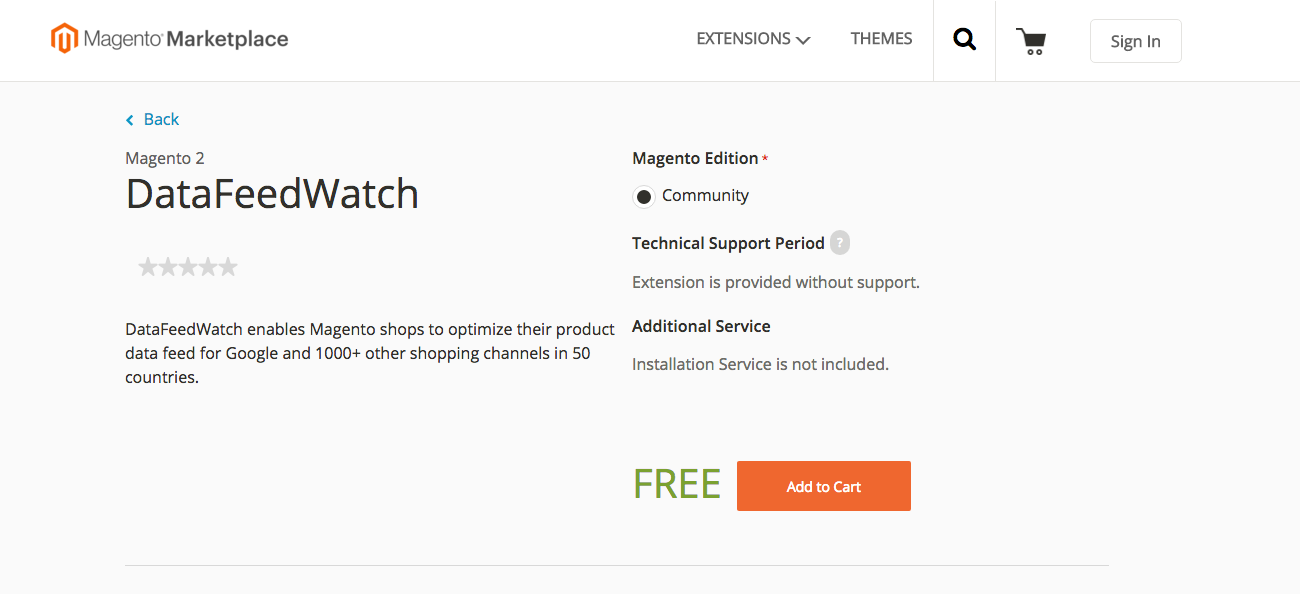Image resolution: width=1300 pixels, height=594 pixels.
Task: Click the Technical Support Period help icon
Action: pyautogui.click(x=840, y=243)
